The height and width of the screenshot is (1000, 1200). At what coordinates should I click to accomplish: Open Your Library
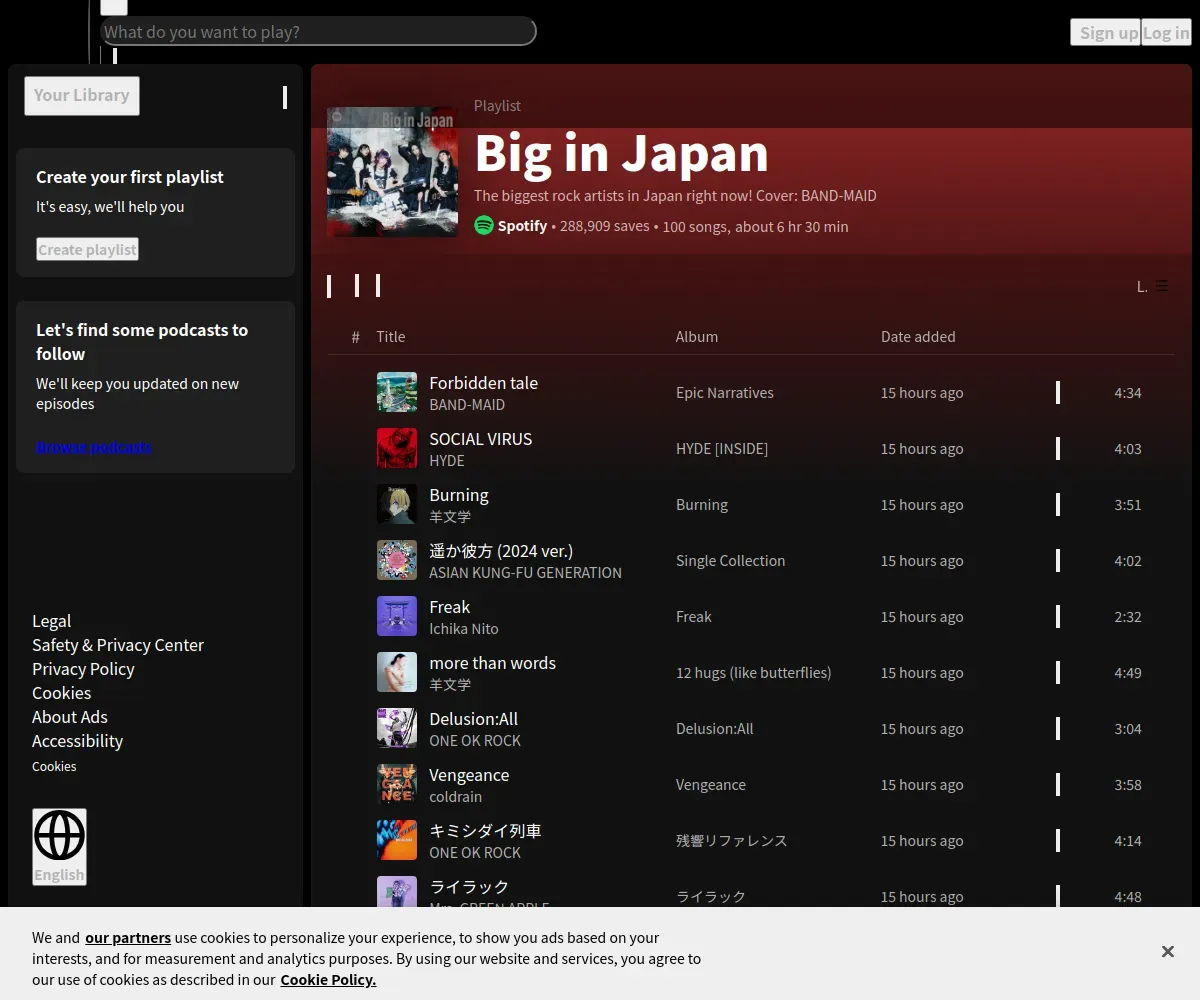(82, 95)
